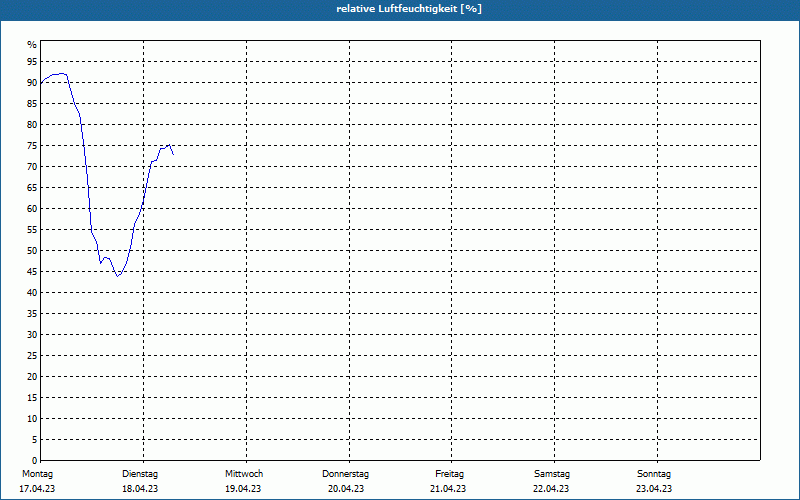This screenshot has height=500, width=800.
Task: Click the date 18.04.23
Action: tap(140, 489)
